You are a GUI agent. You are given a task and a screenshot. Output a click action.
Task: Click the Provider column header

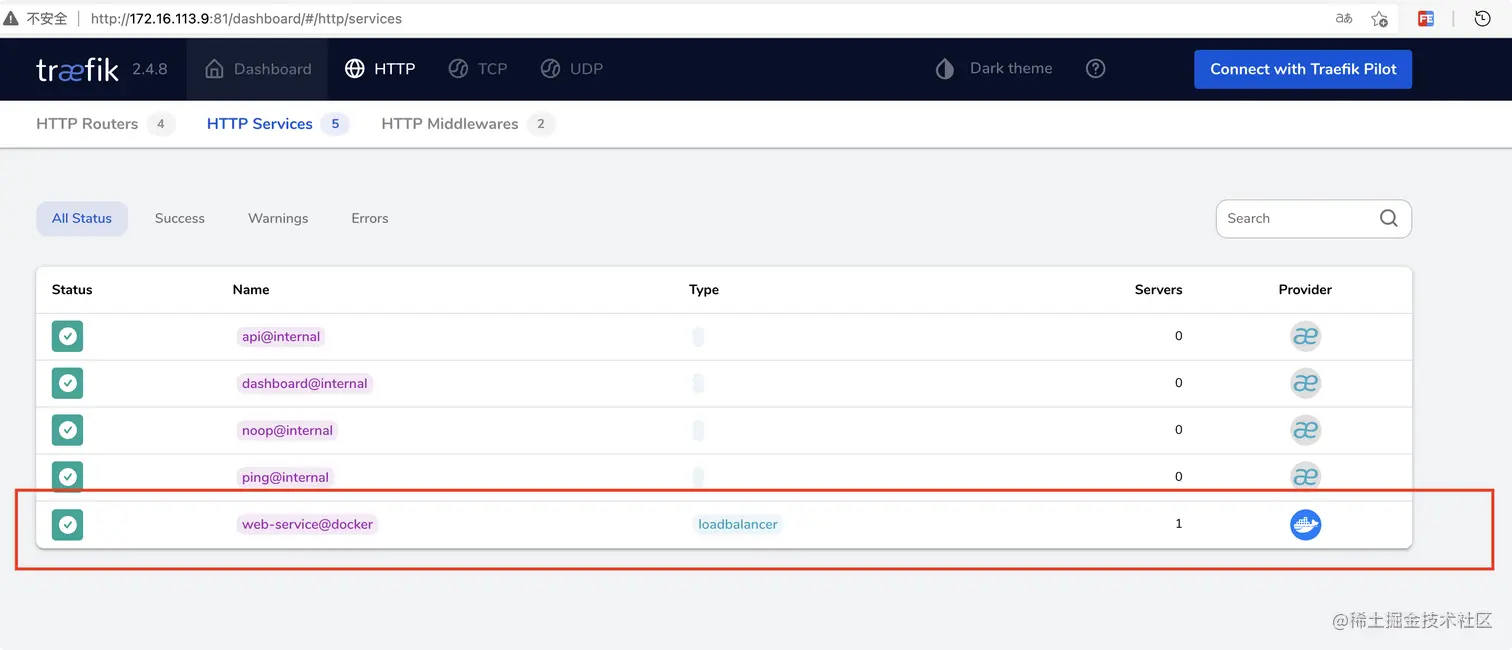[x=1306, y=290]
